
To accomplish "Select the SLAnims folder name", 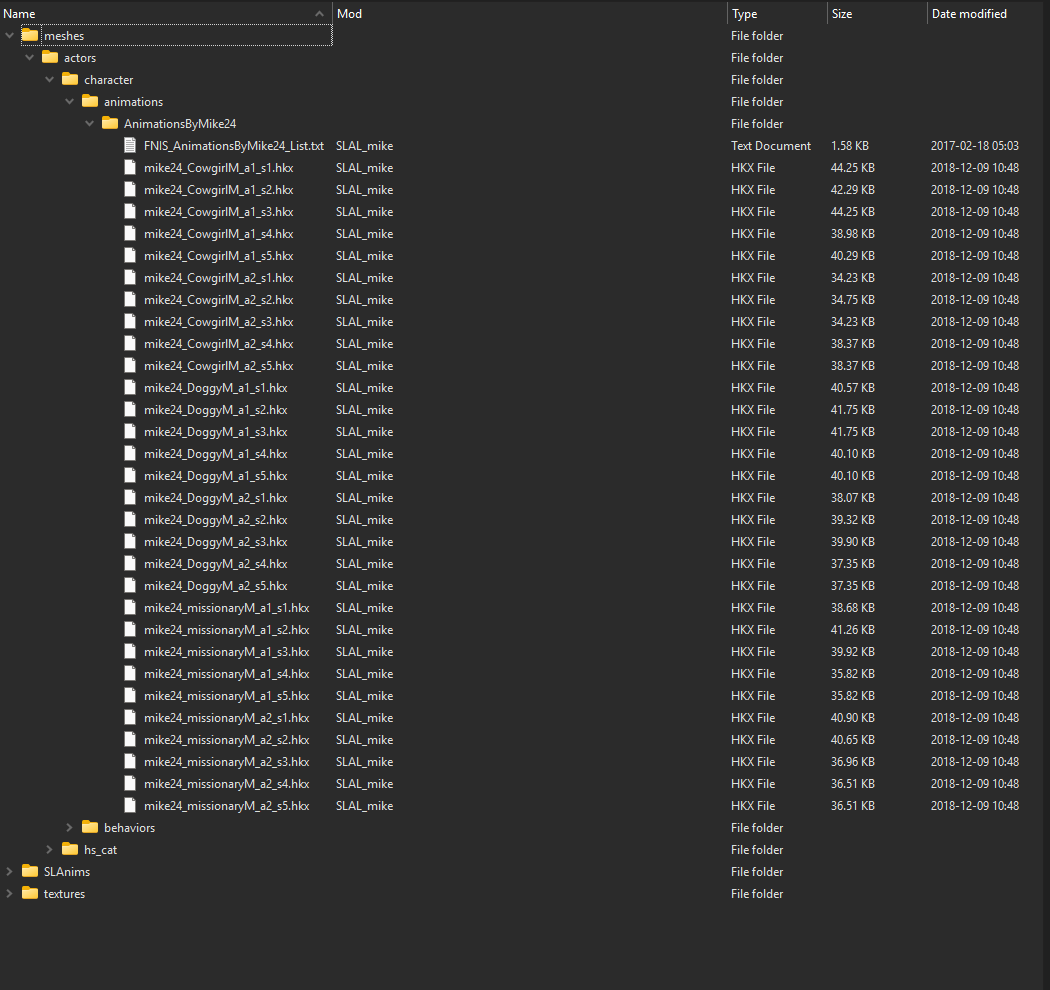I will tap(67, 872).
